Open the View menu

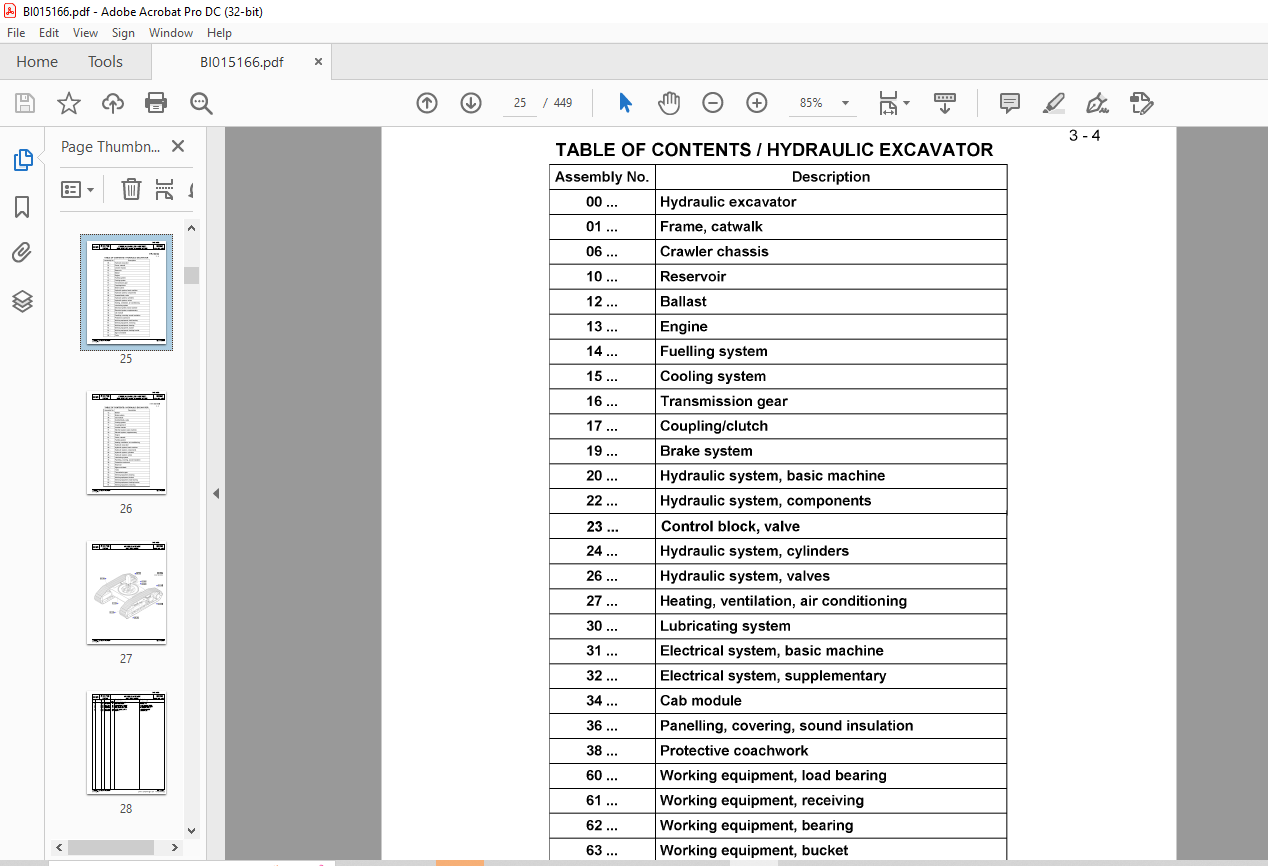pyautogui.click(x=86, y=33)
